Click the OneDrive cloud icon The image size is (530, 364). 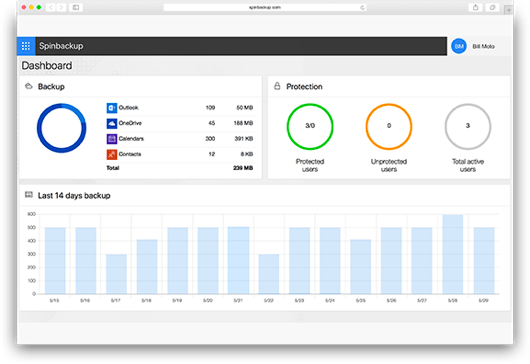tap(112, 123)
